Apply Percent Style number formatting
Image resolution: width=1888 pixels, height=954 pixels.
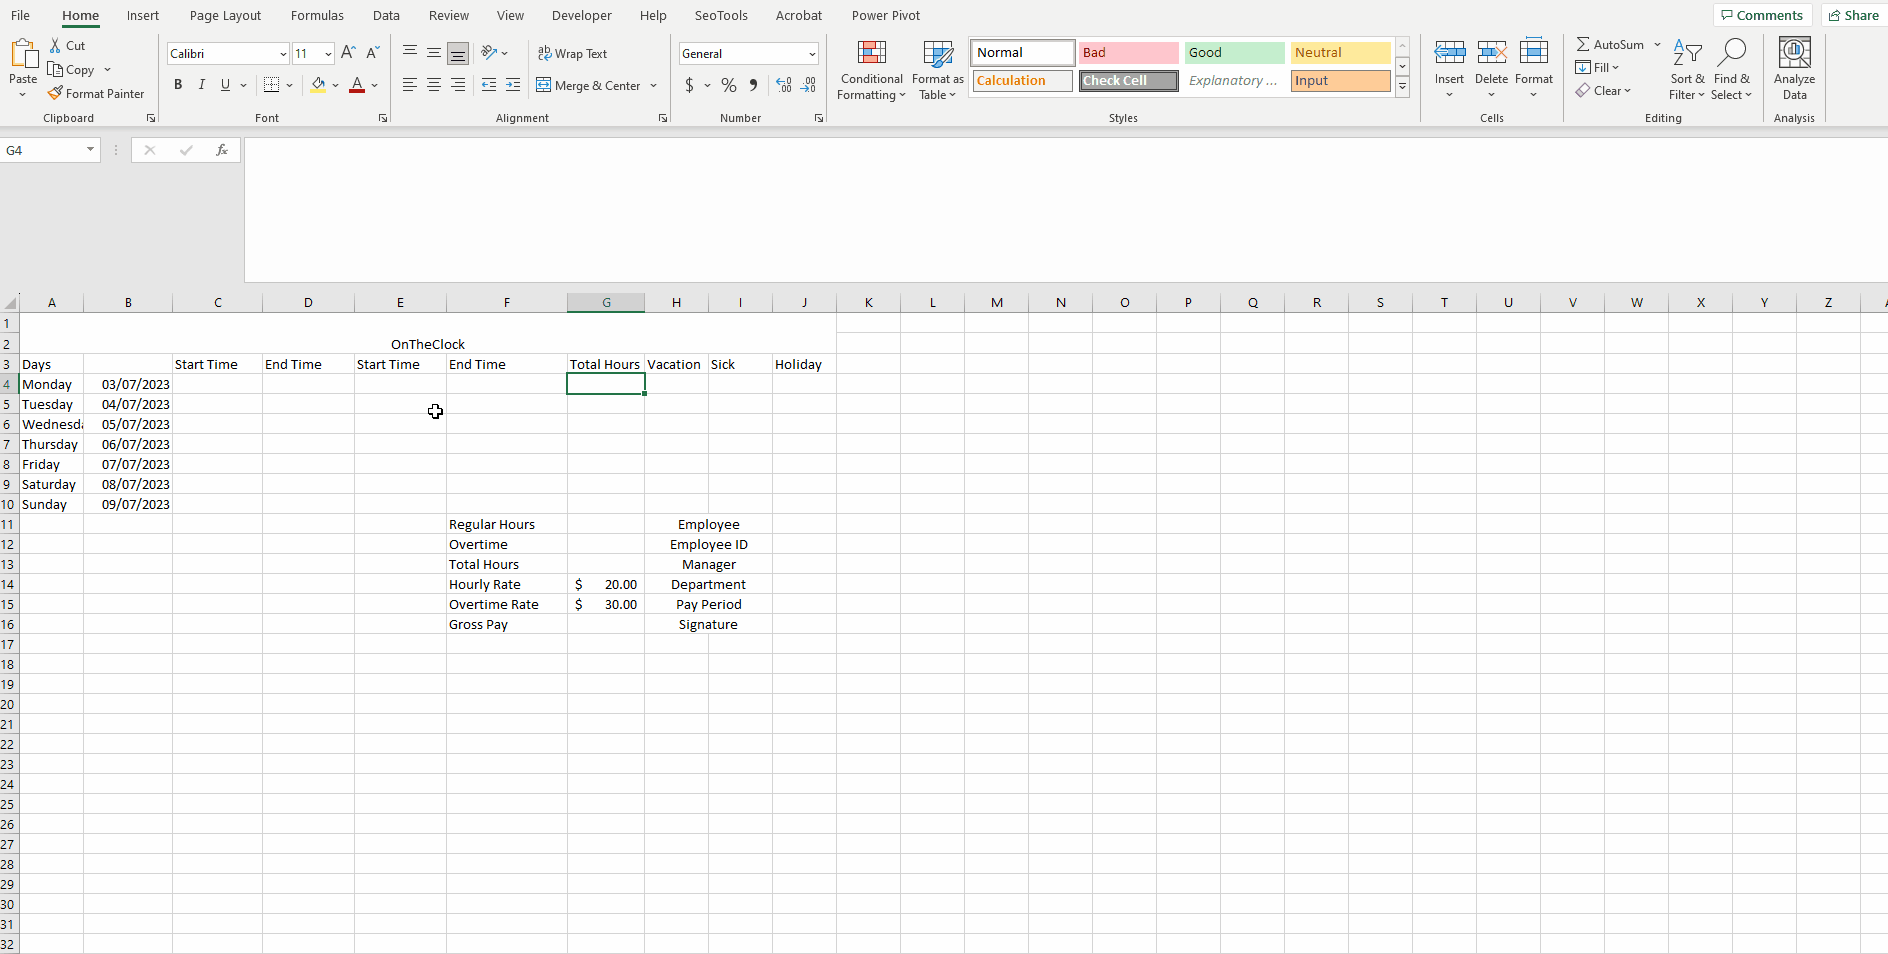point(728,85)
